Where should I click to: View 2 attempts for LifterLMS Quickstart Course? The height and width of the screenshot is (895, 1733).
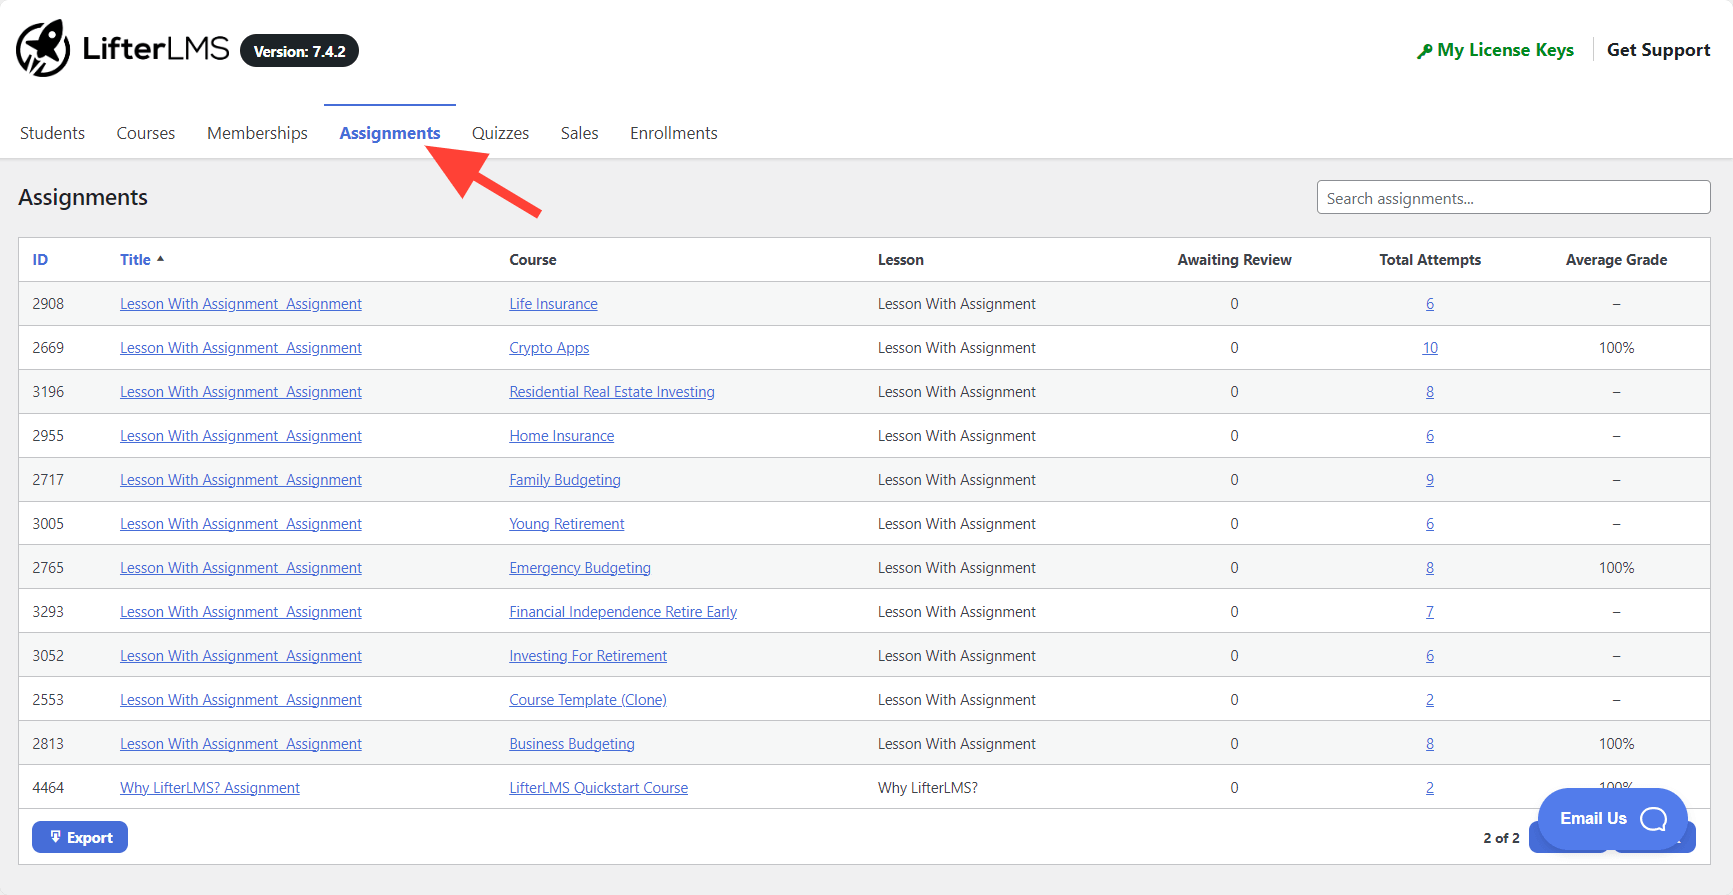(x=1430, y=788)
